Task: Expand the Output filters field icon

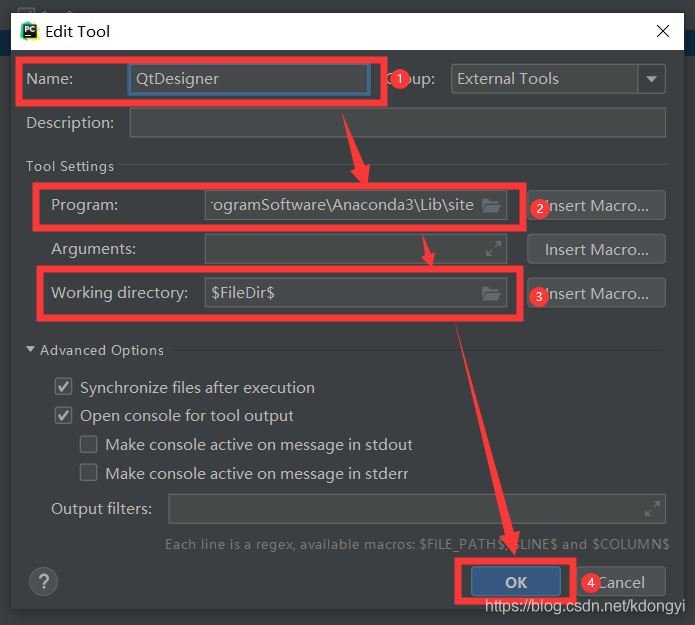Action: click(x=652, y=508)
